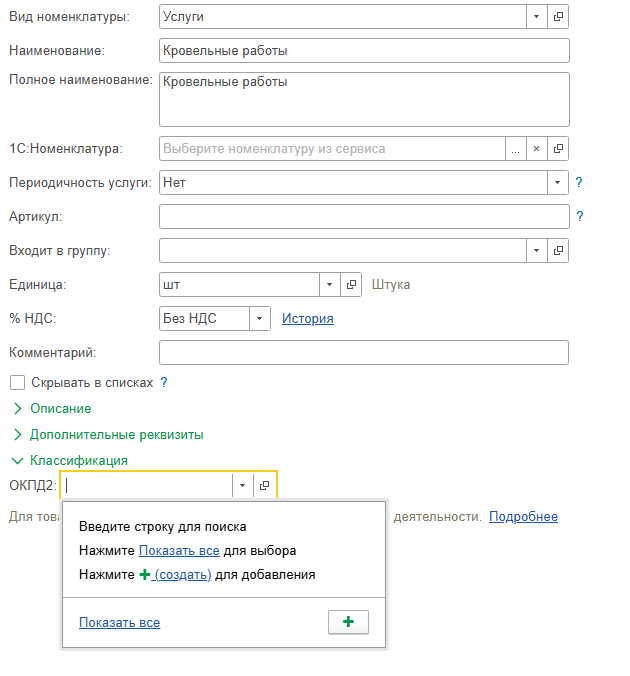The width and height of the screenshot is (630, 676).
Task: Open the % НДС dropdown
Action: click(259, 319)
